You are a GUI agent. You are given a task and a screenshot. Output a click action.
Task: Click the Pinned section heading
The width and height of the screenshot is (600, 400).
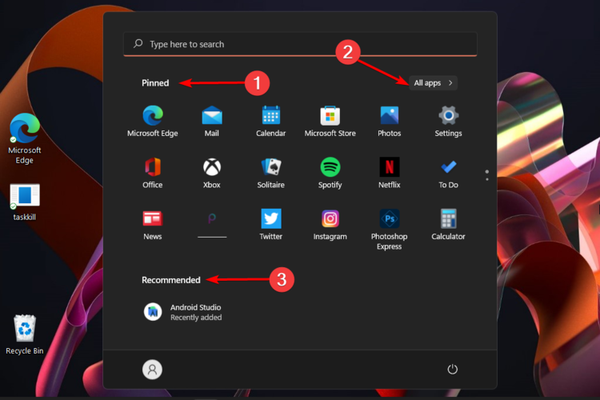point(155,83)
